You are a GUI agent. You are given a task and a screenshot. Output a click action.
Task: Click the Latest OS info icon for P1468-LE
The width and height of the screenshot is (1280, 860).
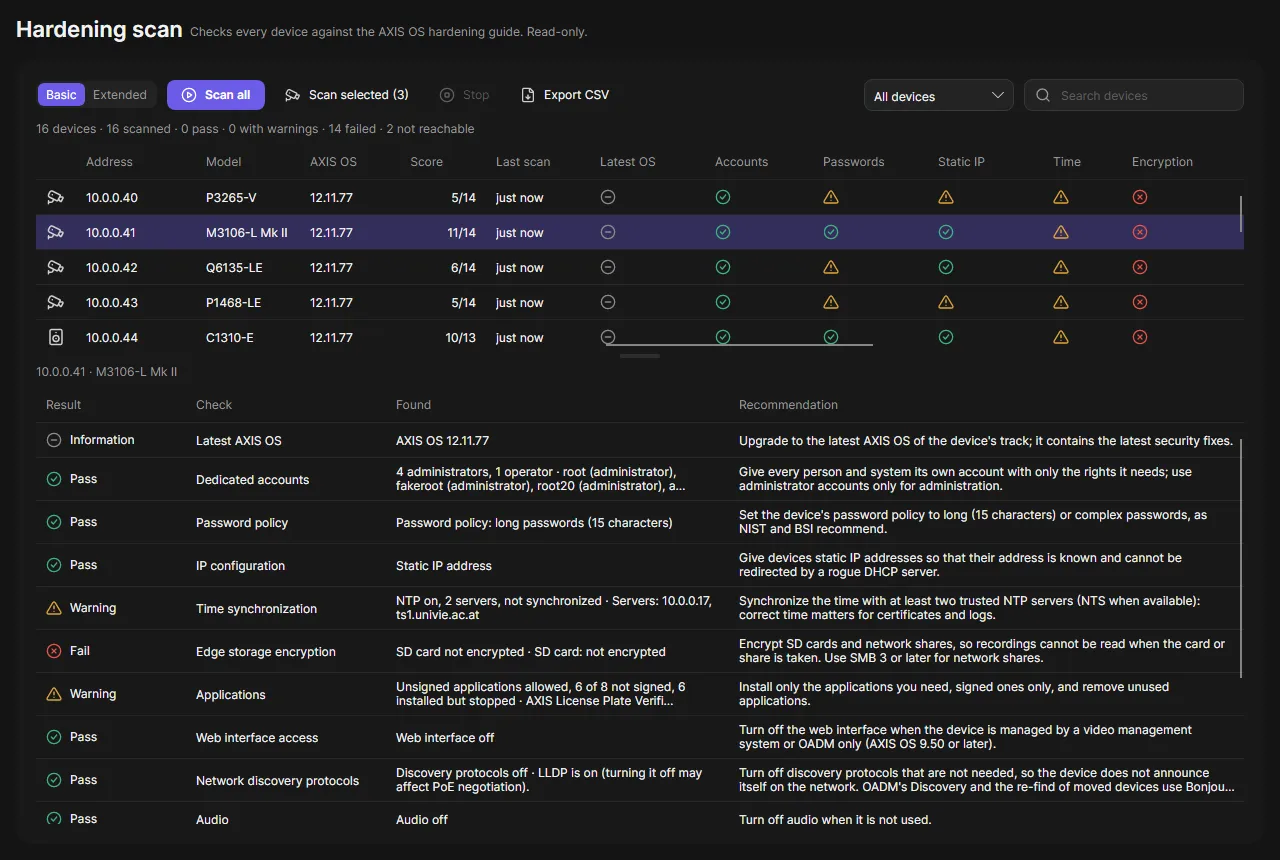pos(607,303)
